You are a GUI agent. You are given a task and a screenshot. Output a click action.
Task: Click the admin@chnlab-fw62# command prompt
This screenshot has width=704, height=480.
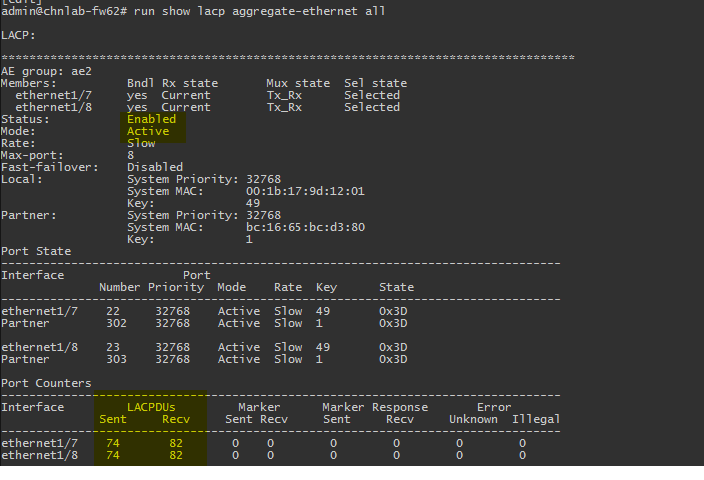click(x=62, y=11)
